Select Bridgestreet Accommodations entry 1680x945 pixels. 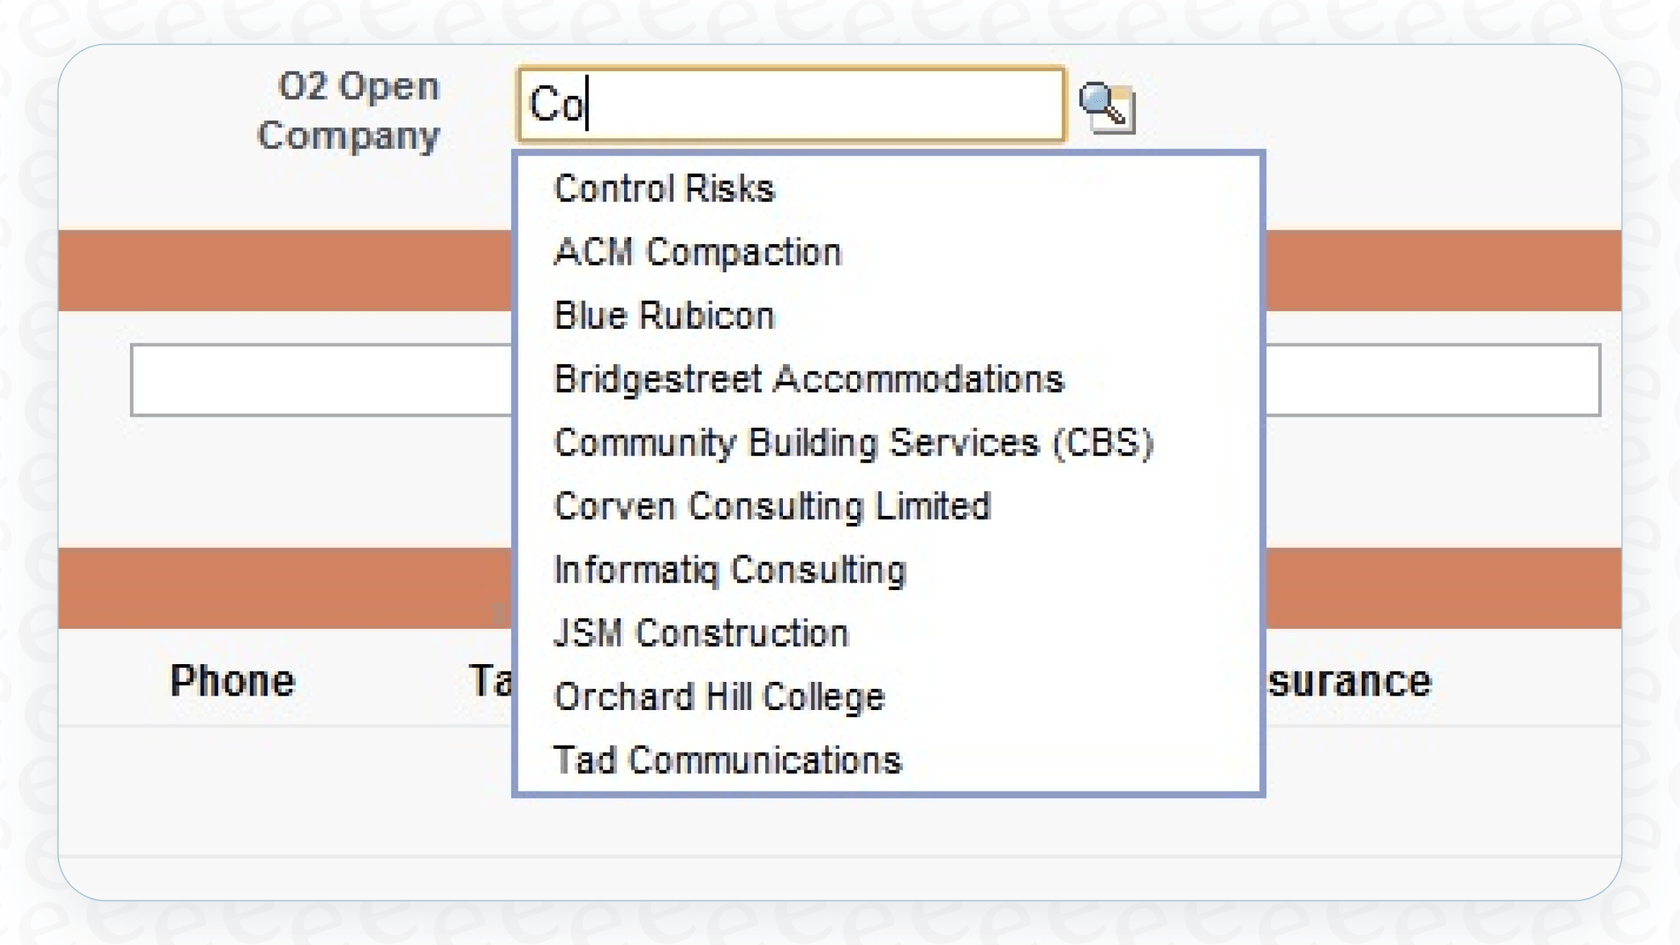[x=810, y=380]
